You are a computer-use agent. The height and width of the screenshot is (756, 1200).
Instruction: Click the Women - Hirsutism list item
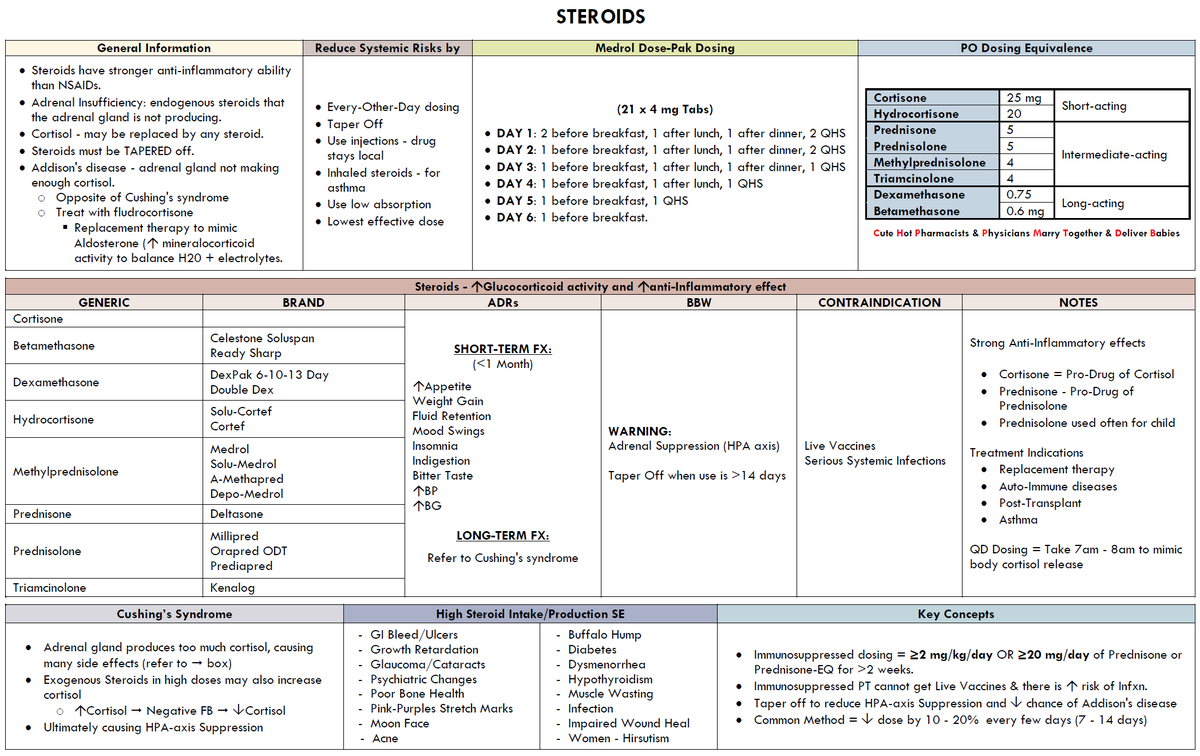coord(618,739)
